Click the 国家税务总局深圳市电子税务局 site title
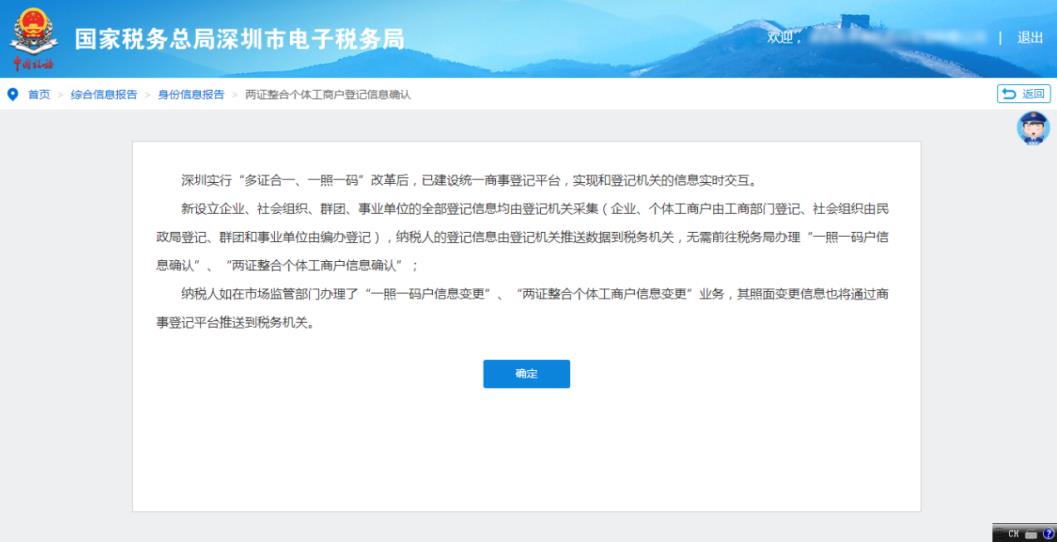This screenshot has width=1057, height=542. click(x=240, y=39)
